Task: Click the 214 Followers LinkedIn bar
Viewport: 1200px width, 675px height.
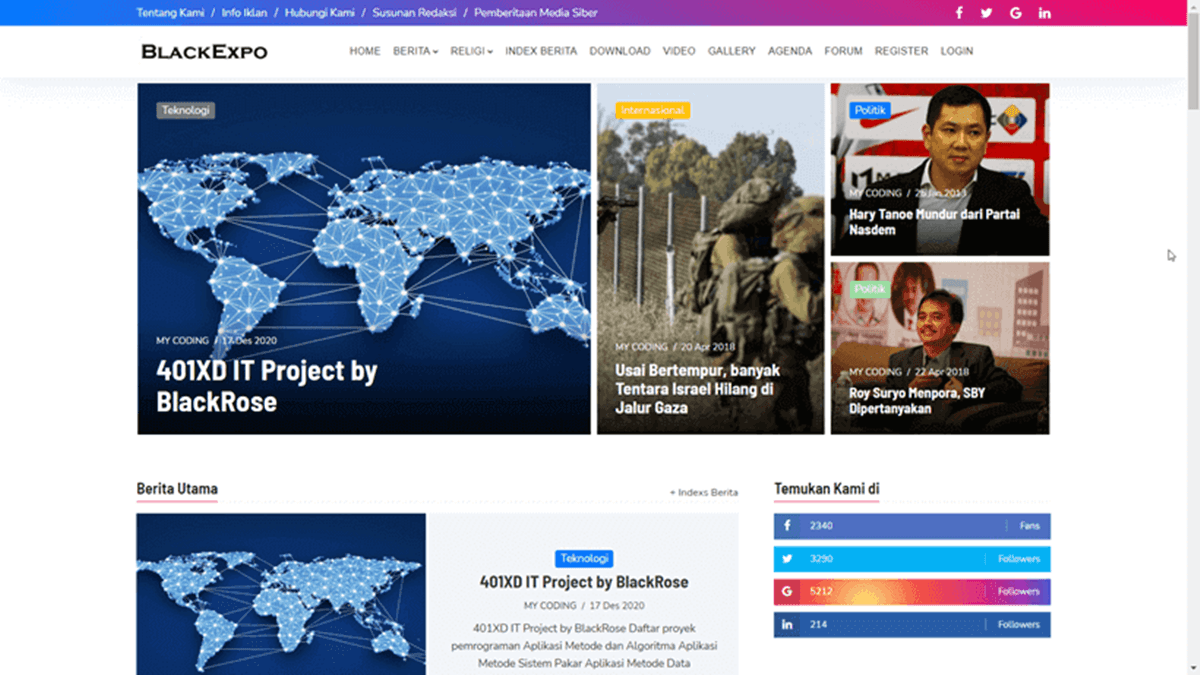Action: (912, 625)
